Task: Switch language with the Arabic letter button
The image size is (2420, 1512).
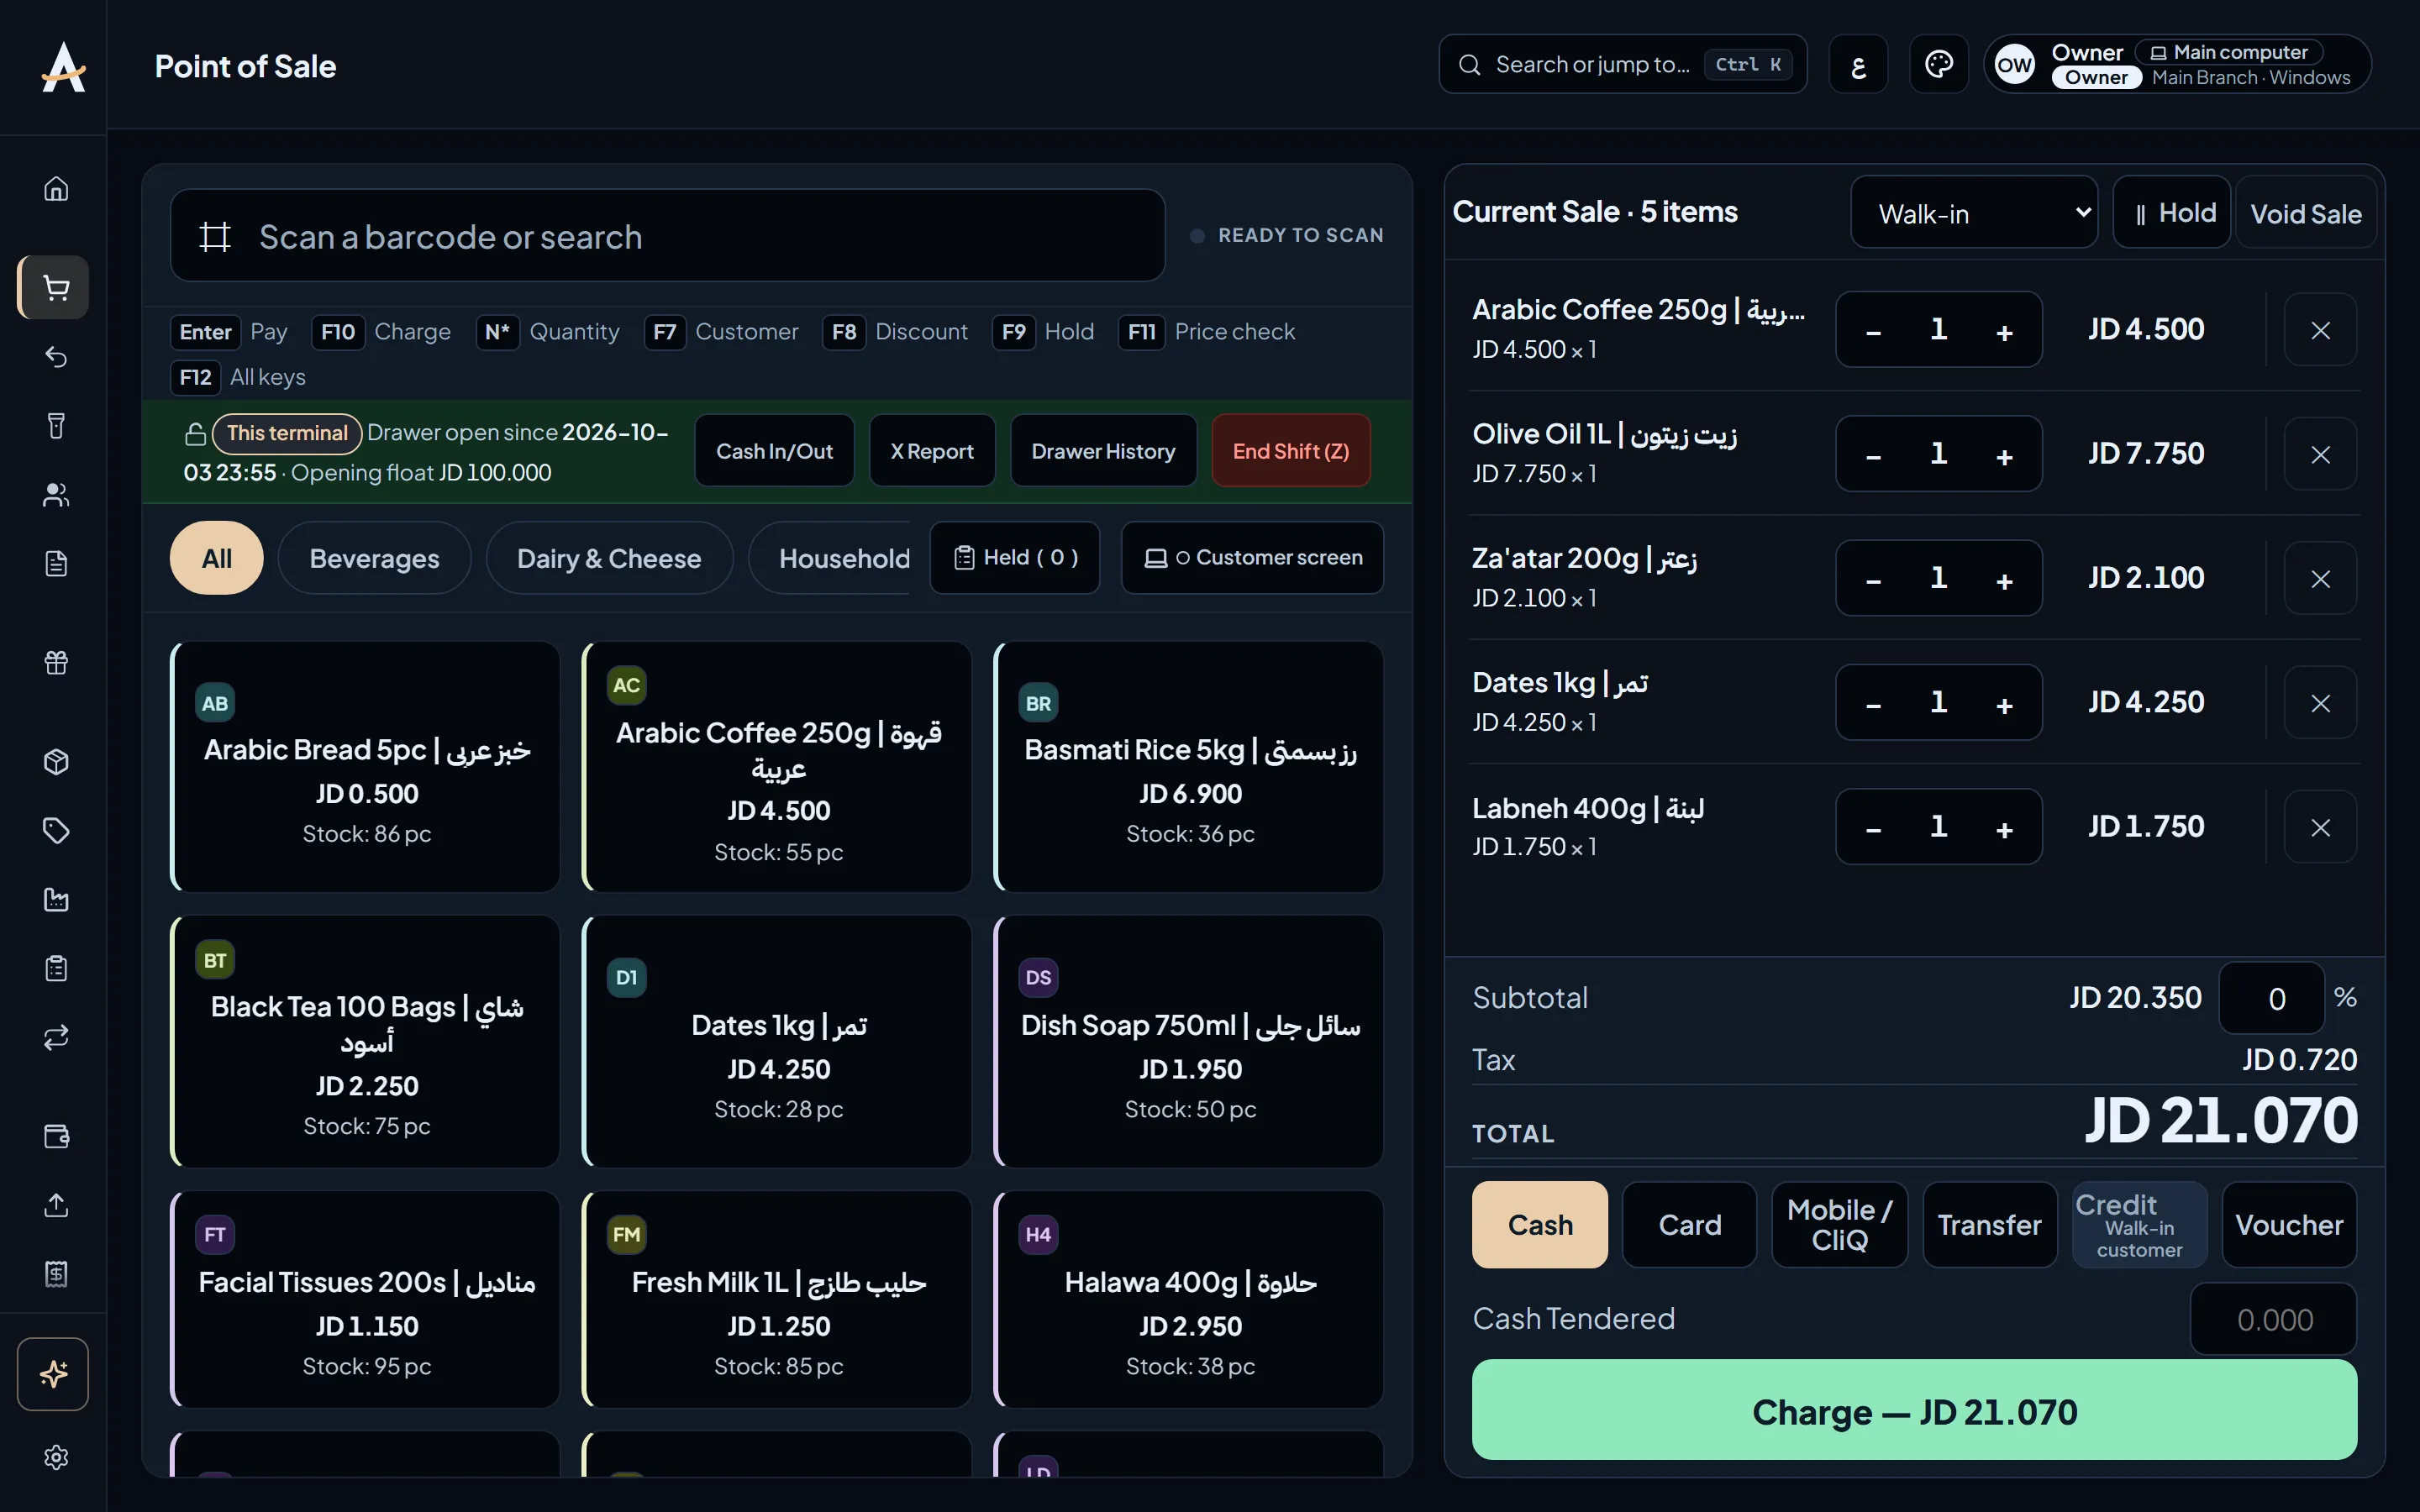Action: 1858,64
